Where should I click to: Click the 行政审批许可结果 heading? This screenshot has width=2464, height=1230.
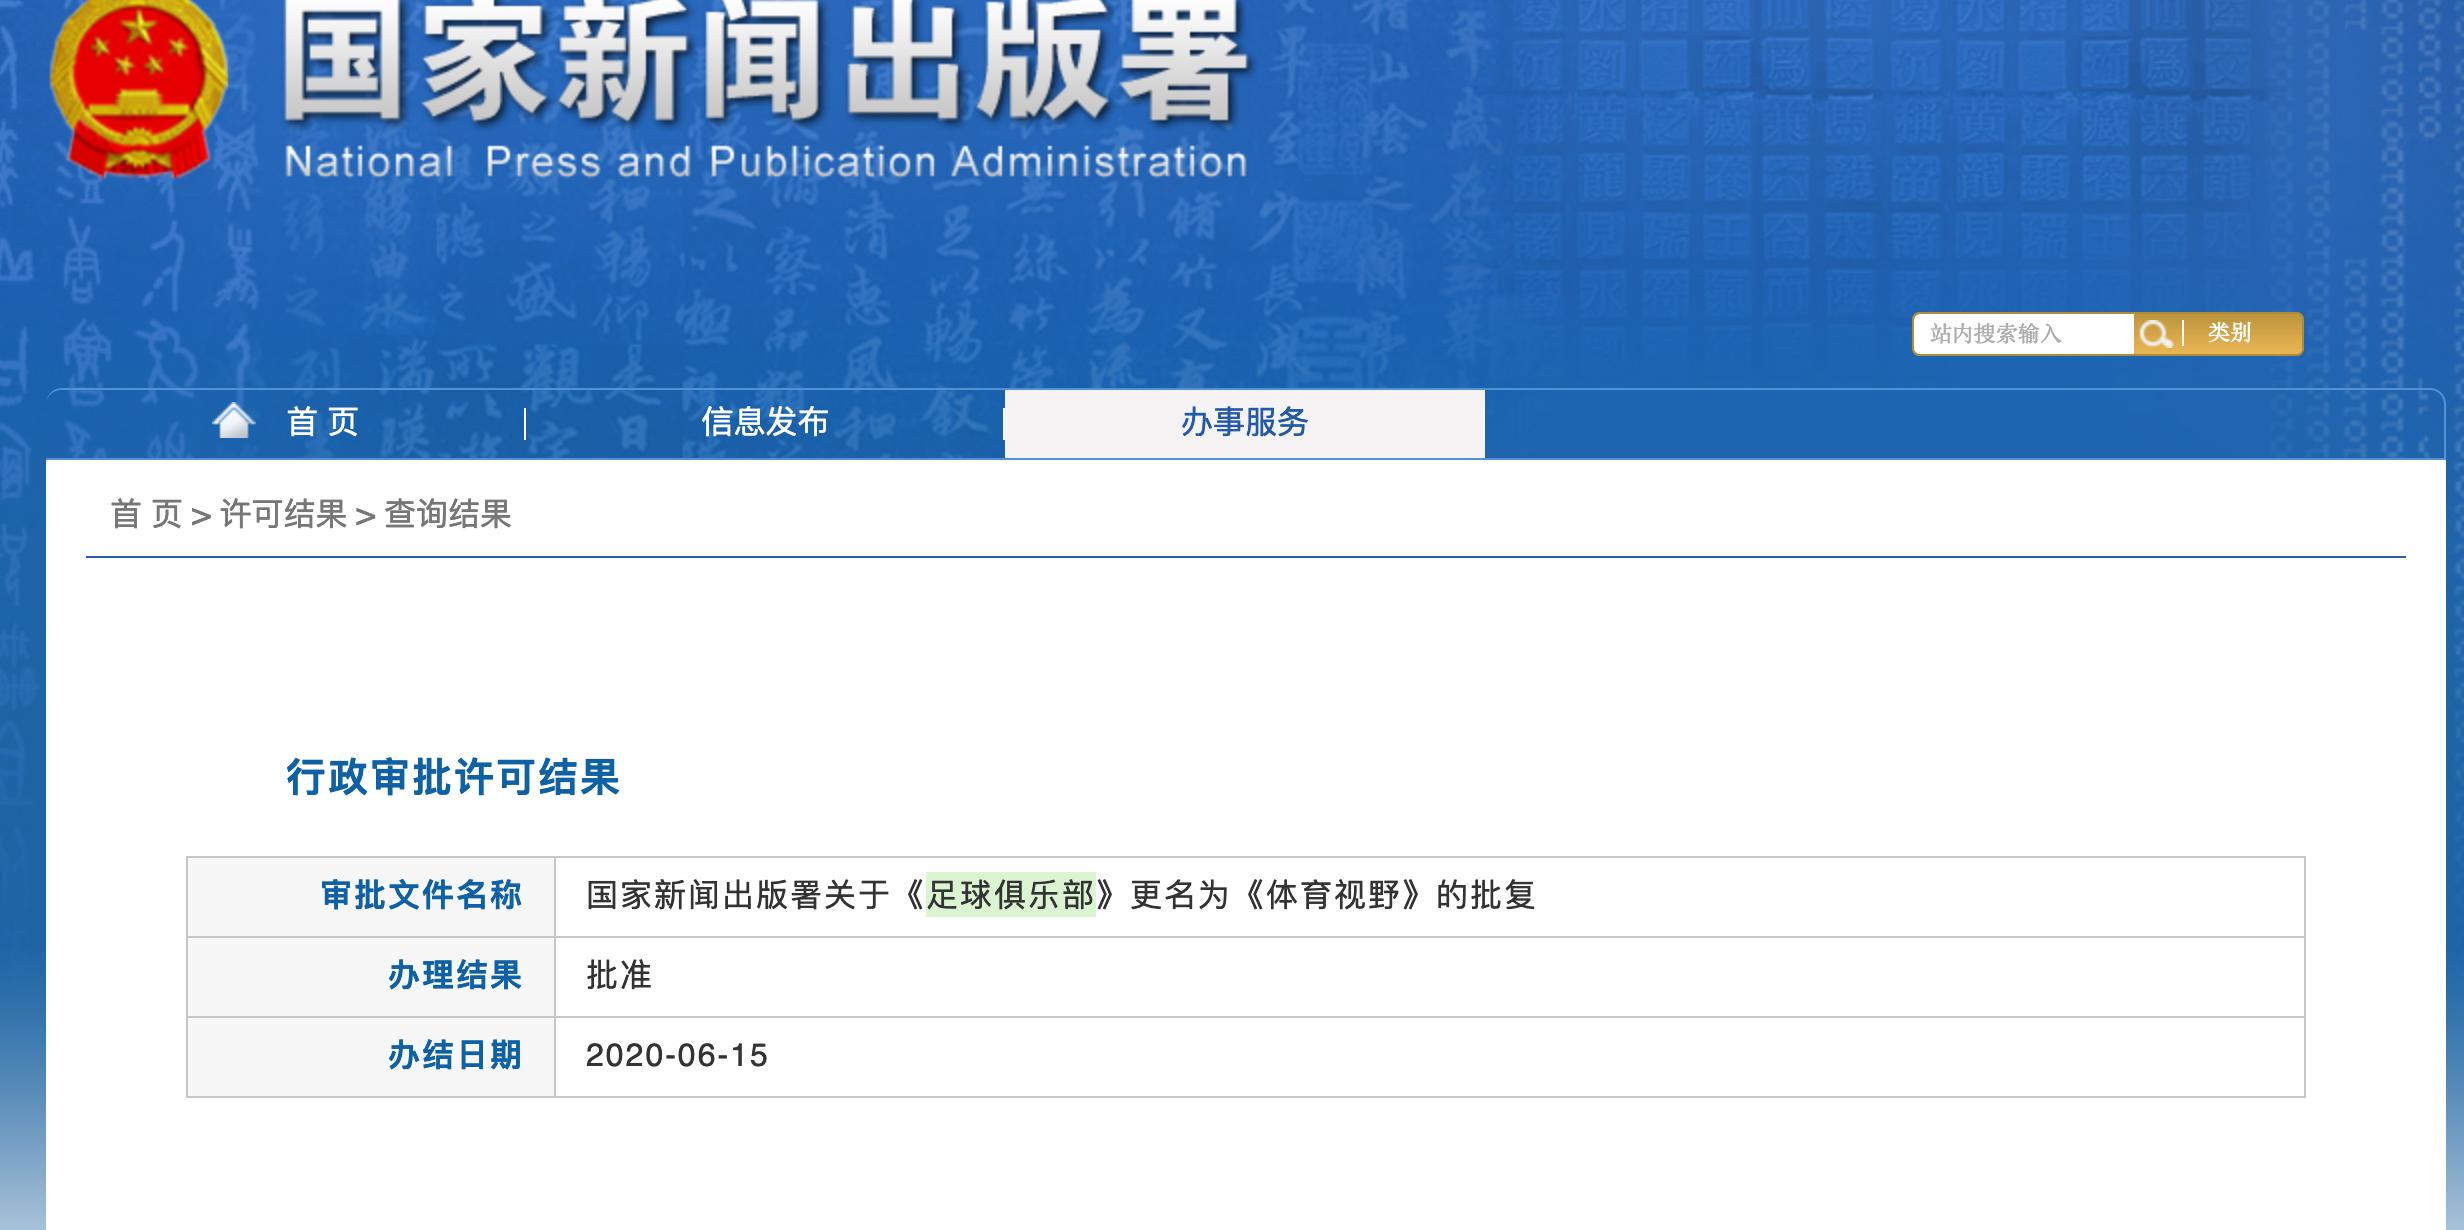(453, 777)
